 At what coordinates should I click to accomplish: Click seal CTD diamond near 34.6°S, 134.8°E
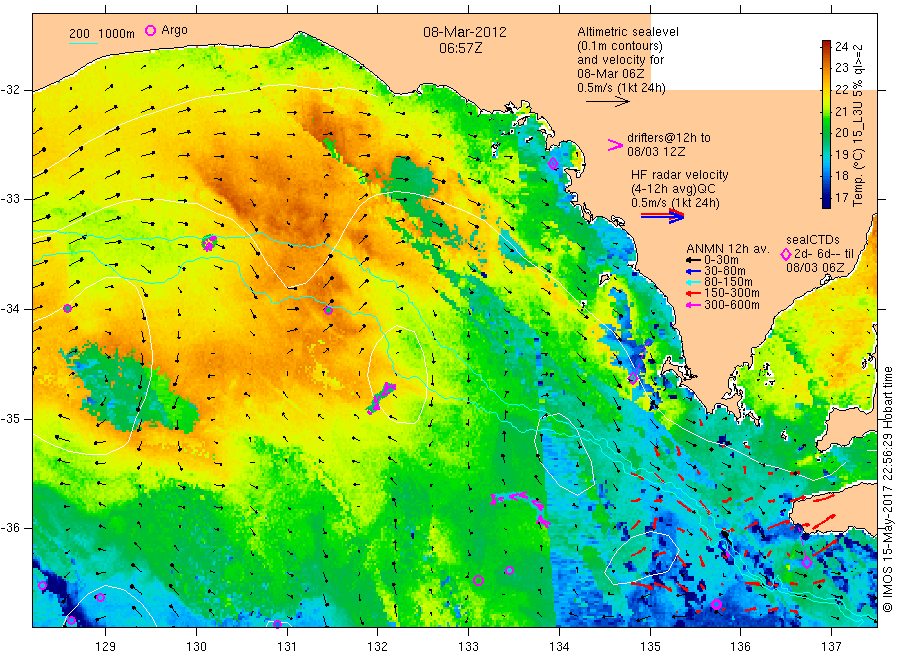(x=633, y=378)
